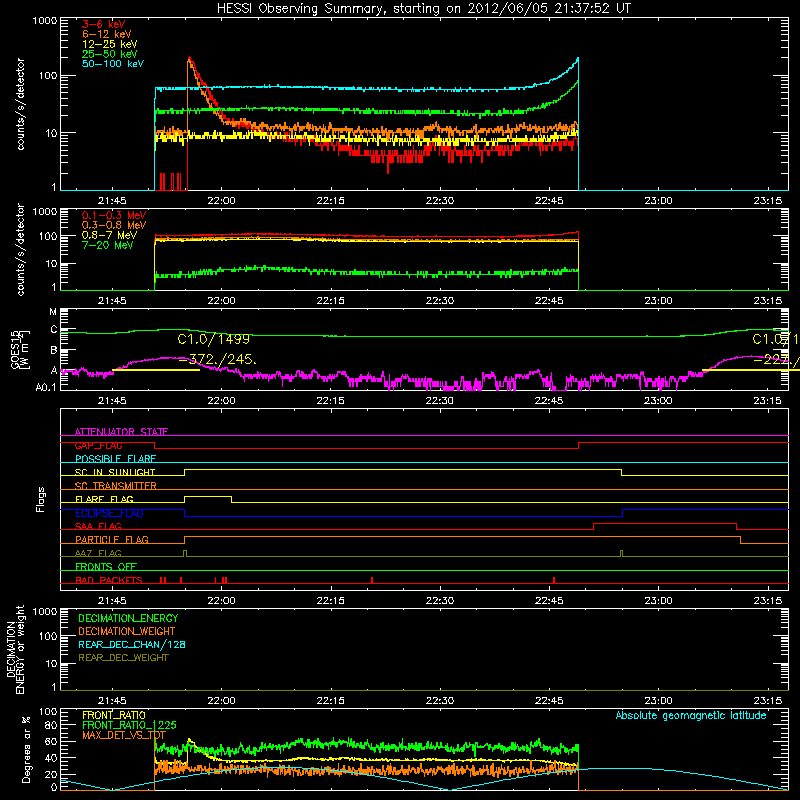The image size is (800, 800).
Task: Click the DECIMATION ENERGY or weight axis title
Action: [15, 649]
